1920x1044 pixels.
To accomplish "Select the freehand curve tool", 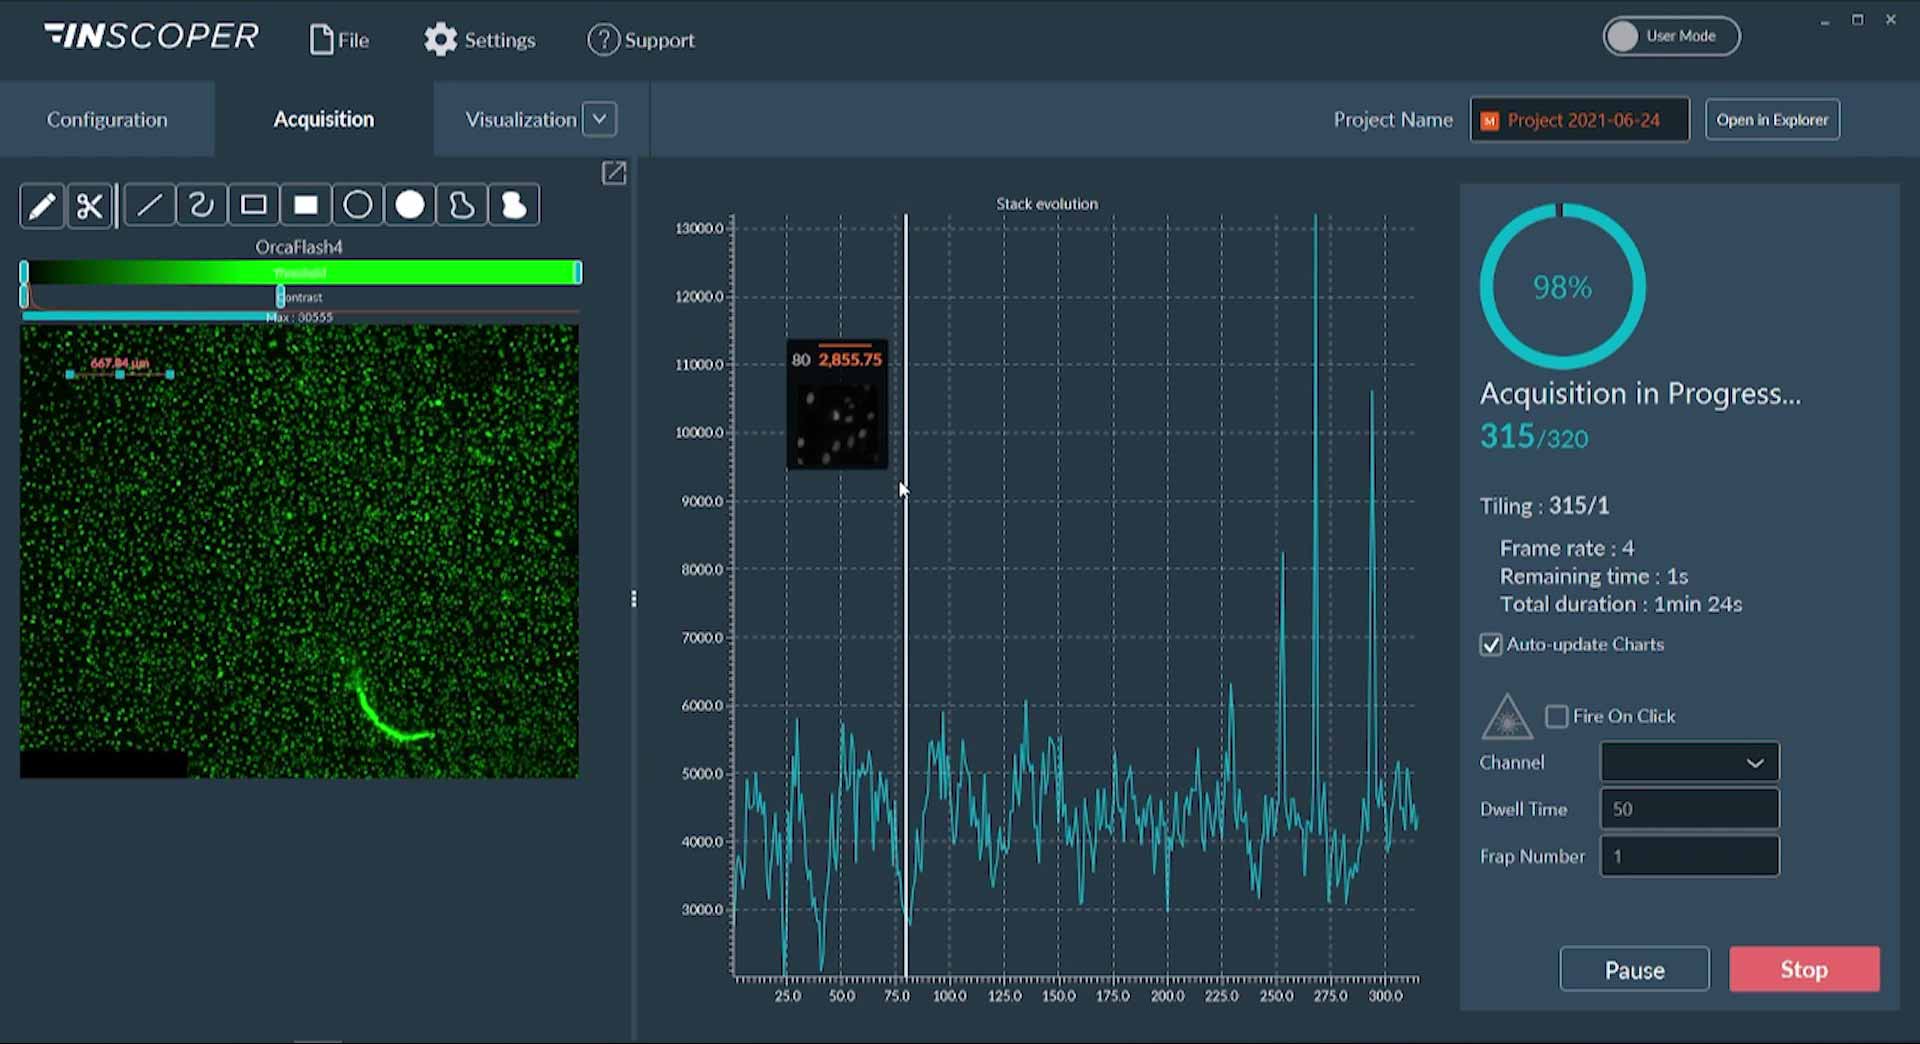I will click(x=201, y=205).
